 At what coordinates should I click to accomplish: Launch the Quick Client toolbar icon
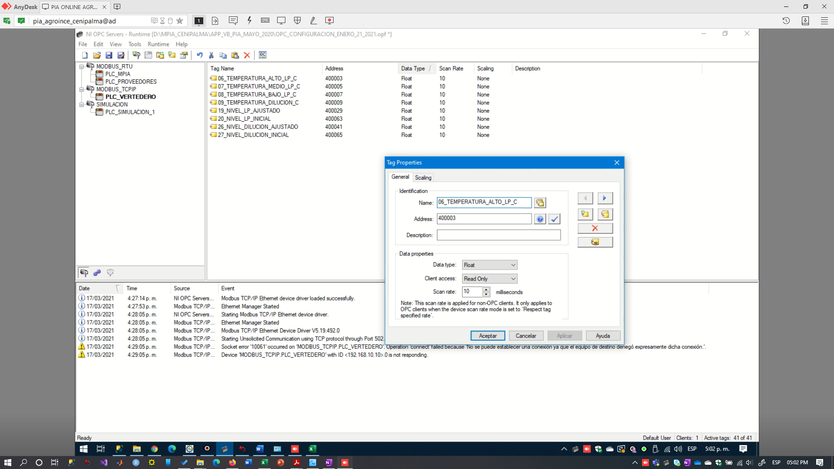point(263,55)
